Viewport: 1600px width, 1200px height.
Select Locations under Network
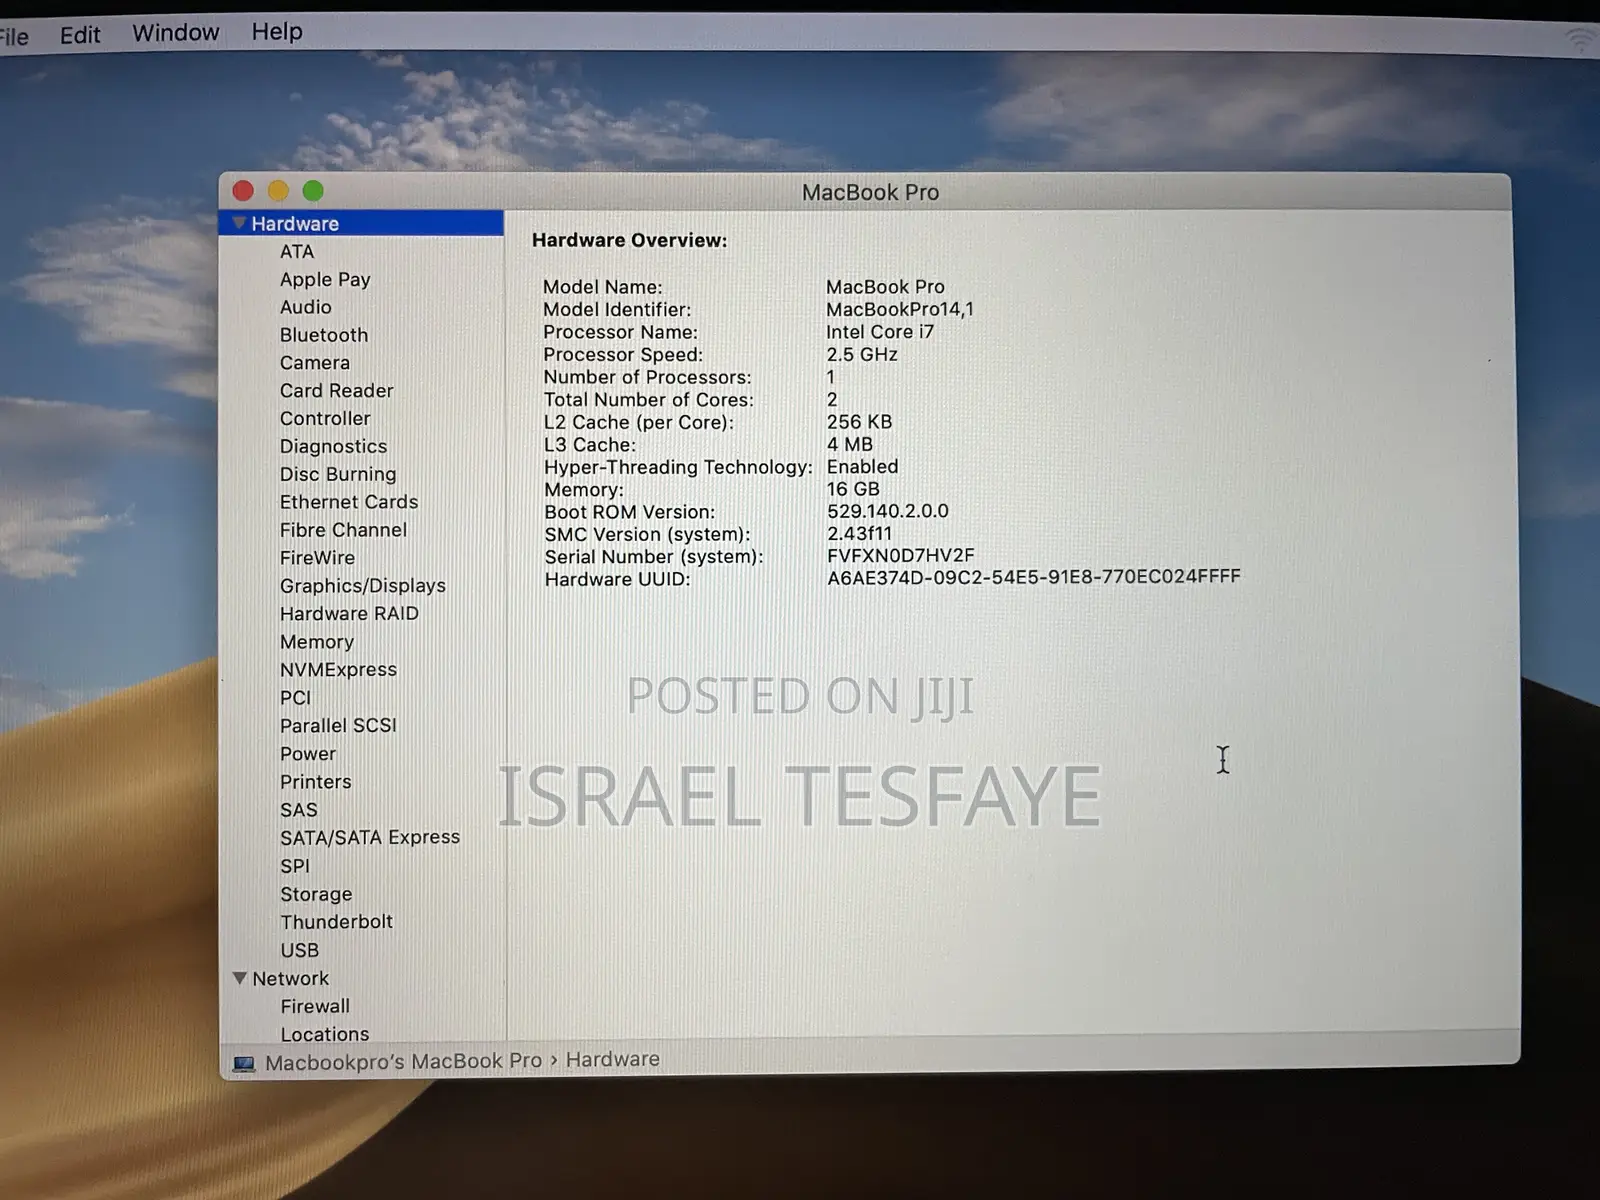325,1034
